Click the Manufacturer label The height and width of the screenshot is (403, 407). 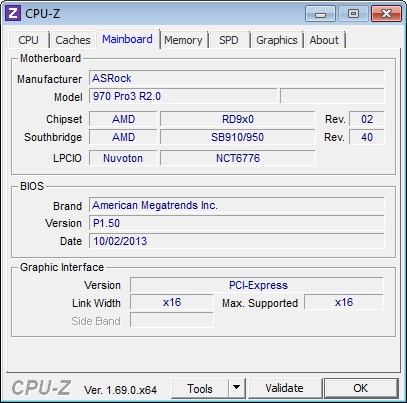pos(49,79)
